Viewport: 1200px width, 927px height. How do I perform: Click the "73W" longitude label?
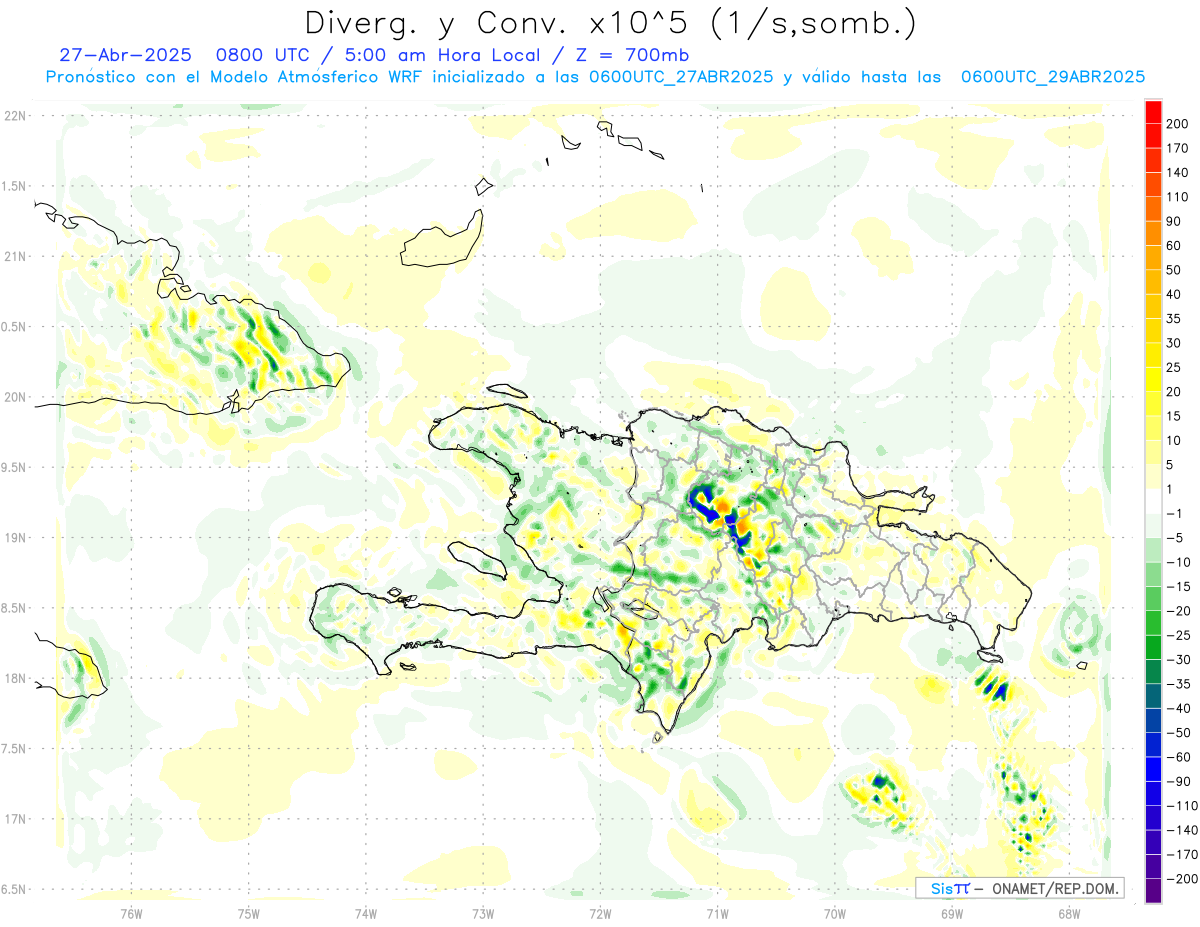483,913
